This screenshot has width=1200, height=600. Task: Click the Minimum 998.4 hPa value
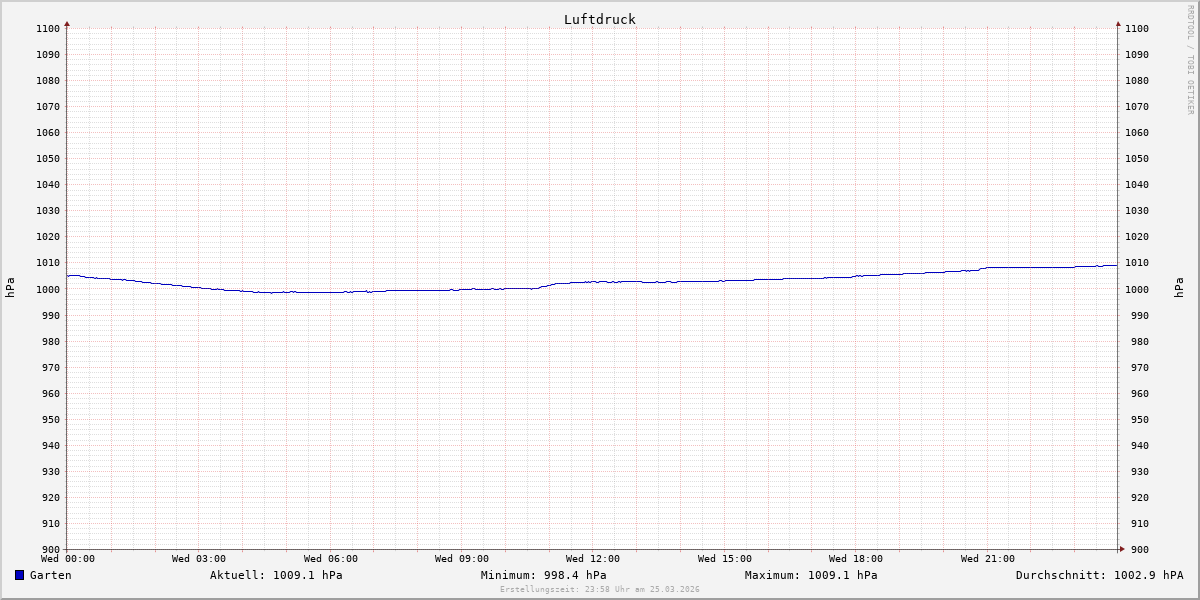click(543, 575)
